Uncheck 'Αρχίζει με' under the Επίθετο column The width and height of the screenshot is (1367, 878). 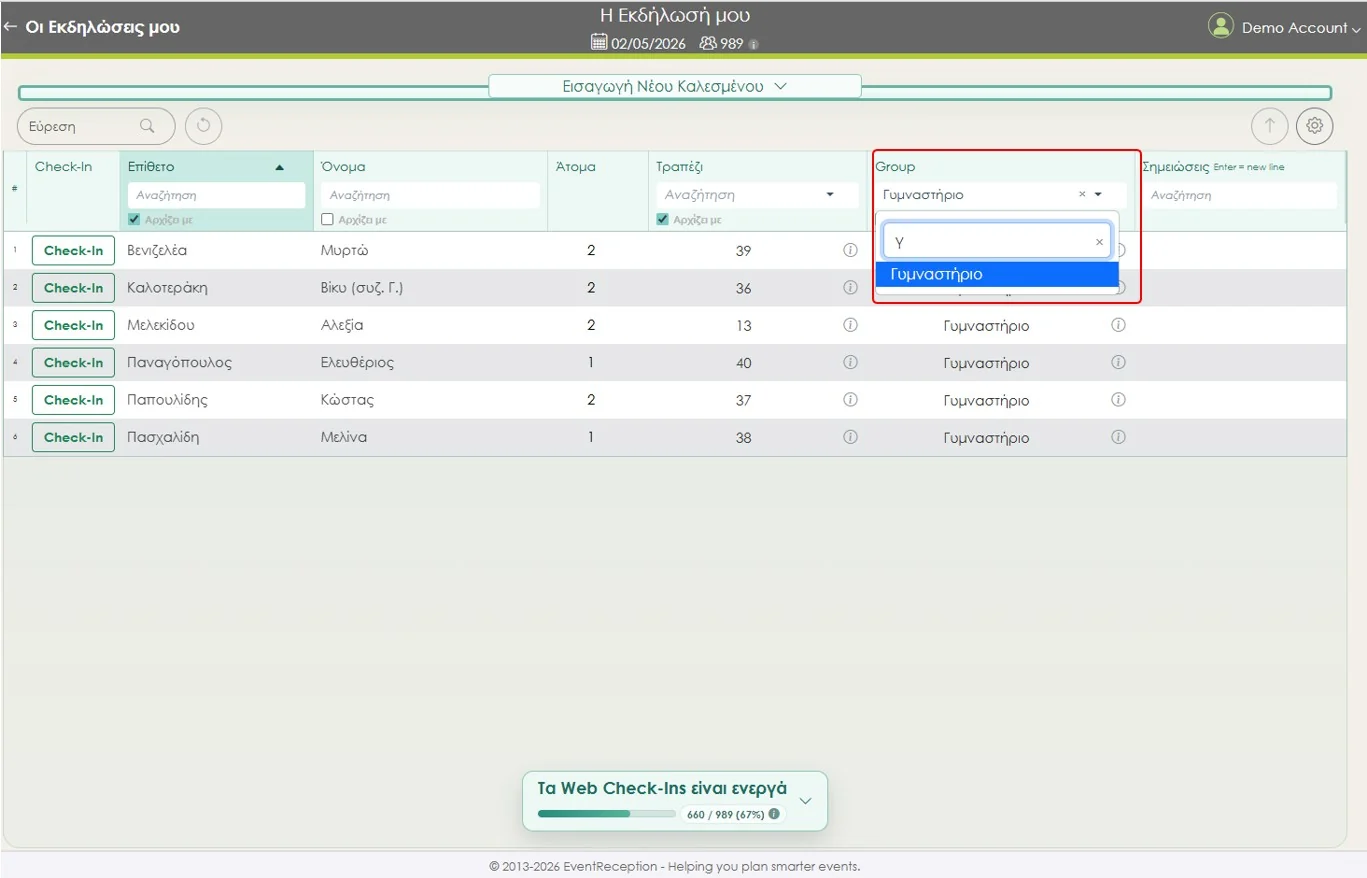click(x=135, y=220)
